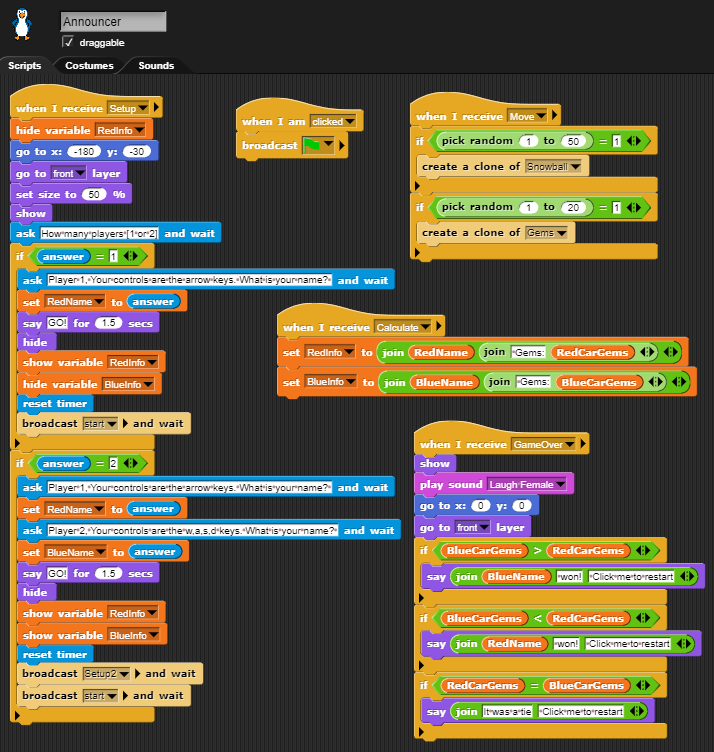Select the Scripts tab
This screenshot has height=752, width=714.
pos(25,66)
